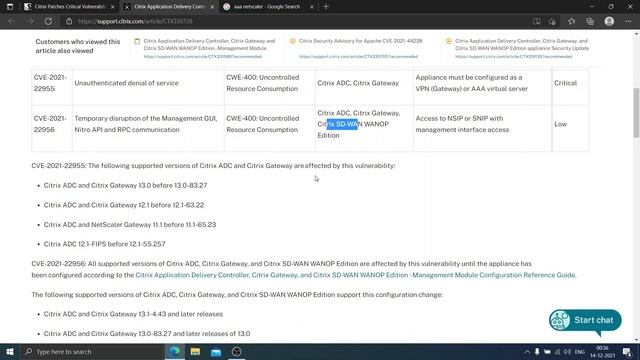Image resolution: width=640 pixels, height=360 pixels.
Task: Close the Citrix Patches Critical Vulnerability tab
Action: click(x=113, y=7)
